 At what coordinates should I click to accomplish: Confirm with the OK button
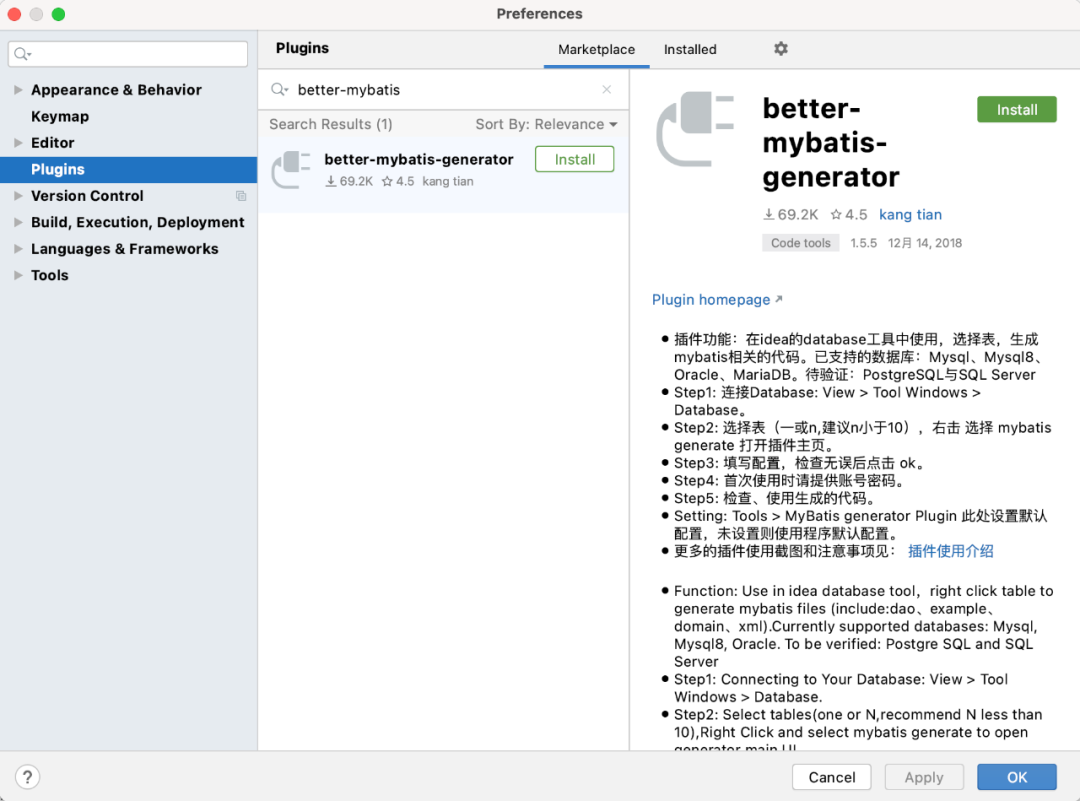[1017, 778]
